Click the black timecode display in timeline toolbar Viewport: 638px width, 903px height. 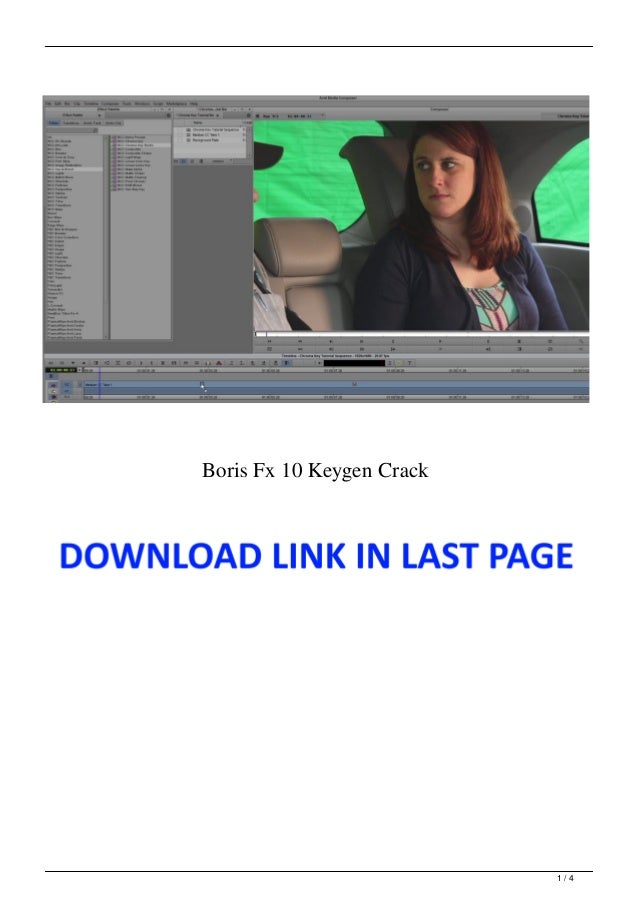(x=354, y=363)
